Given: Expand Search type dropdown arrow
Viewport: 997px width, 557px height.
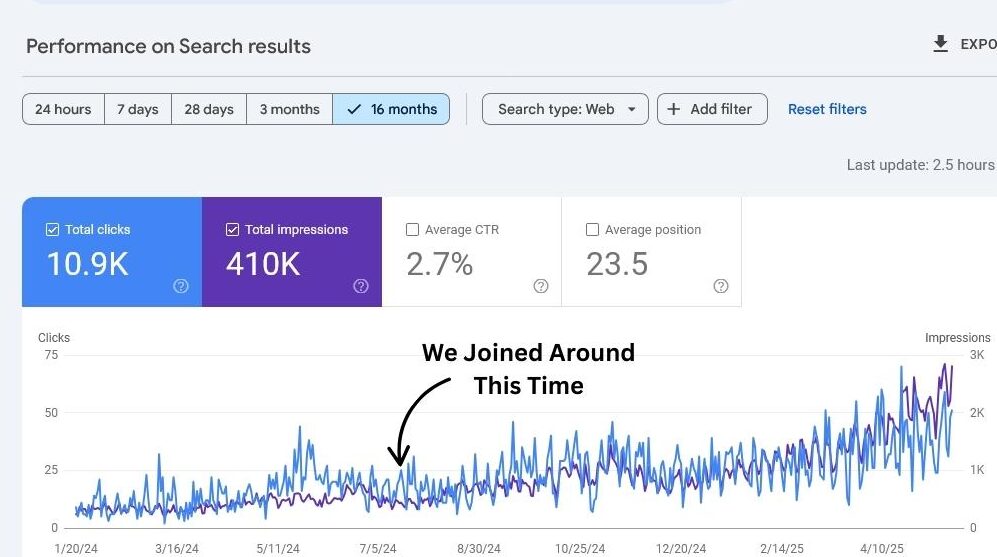Looking at the screenshot, I should 632,110.
